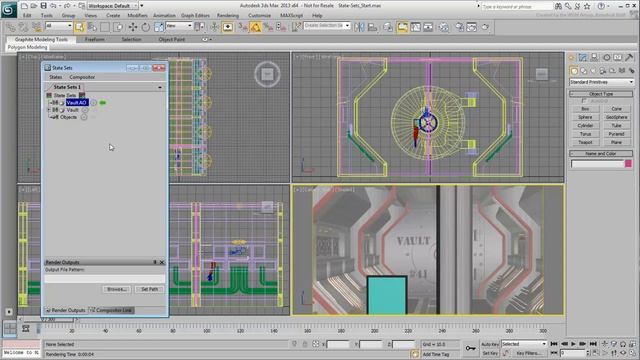The height and width of the screenshot is (360, 640).
Task: Open the MAXScript menu
Action: pyautogui.click(x=291, y=16)
